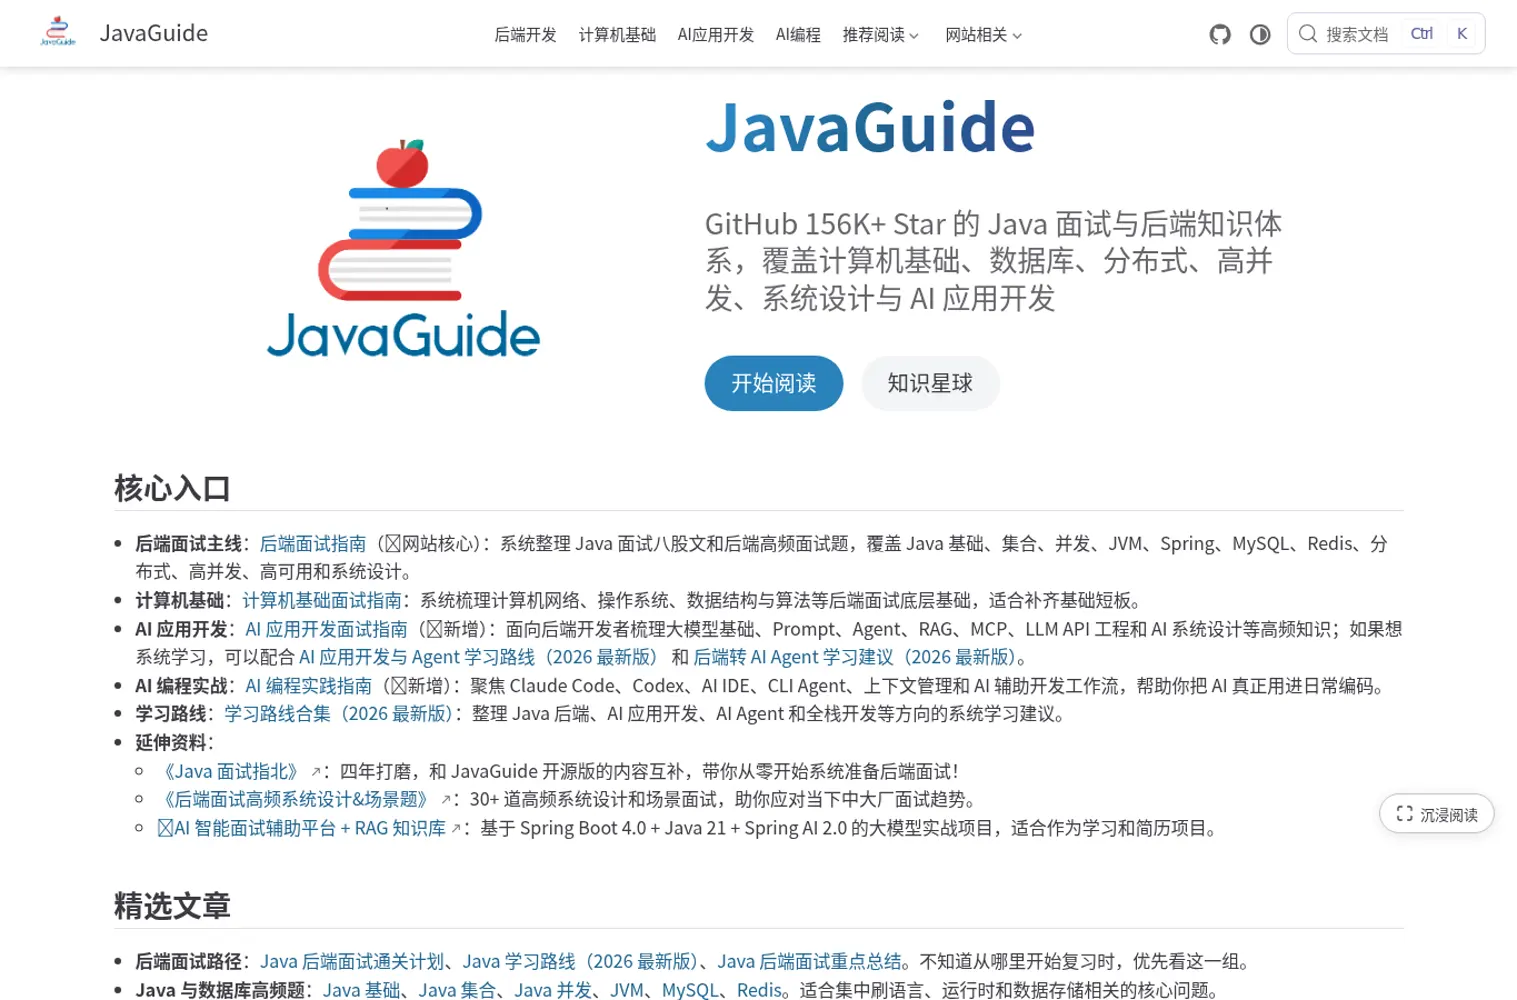This screenshot has width=1517, height=1000.
Task: Open the AI编程 nav item
Action: pos(798,35)
